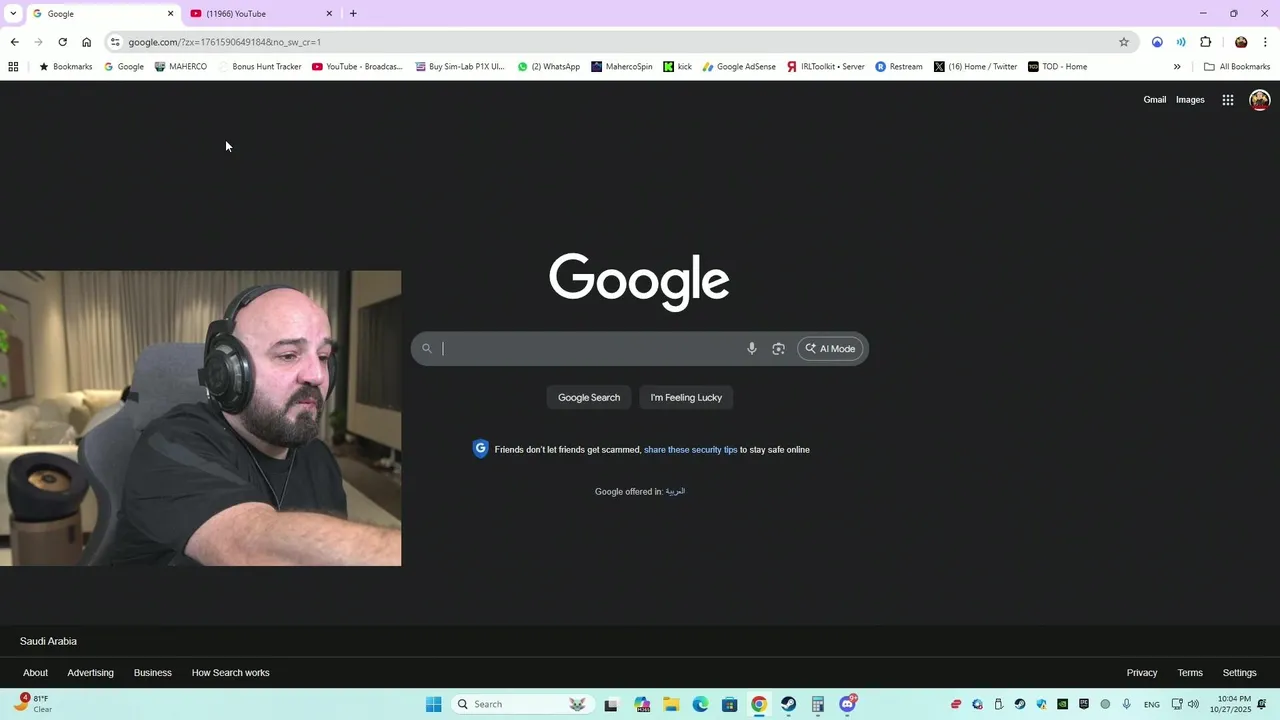Screen dimensions: 1280x720
Task: Click the taskbar Search box
Action: [x=522, y=704]
